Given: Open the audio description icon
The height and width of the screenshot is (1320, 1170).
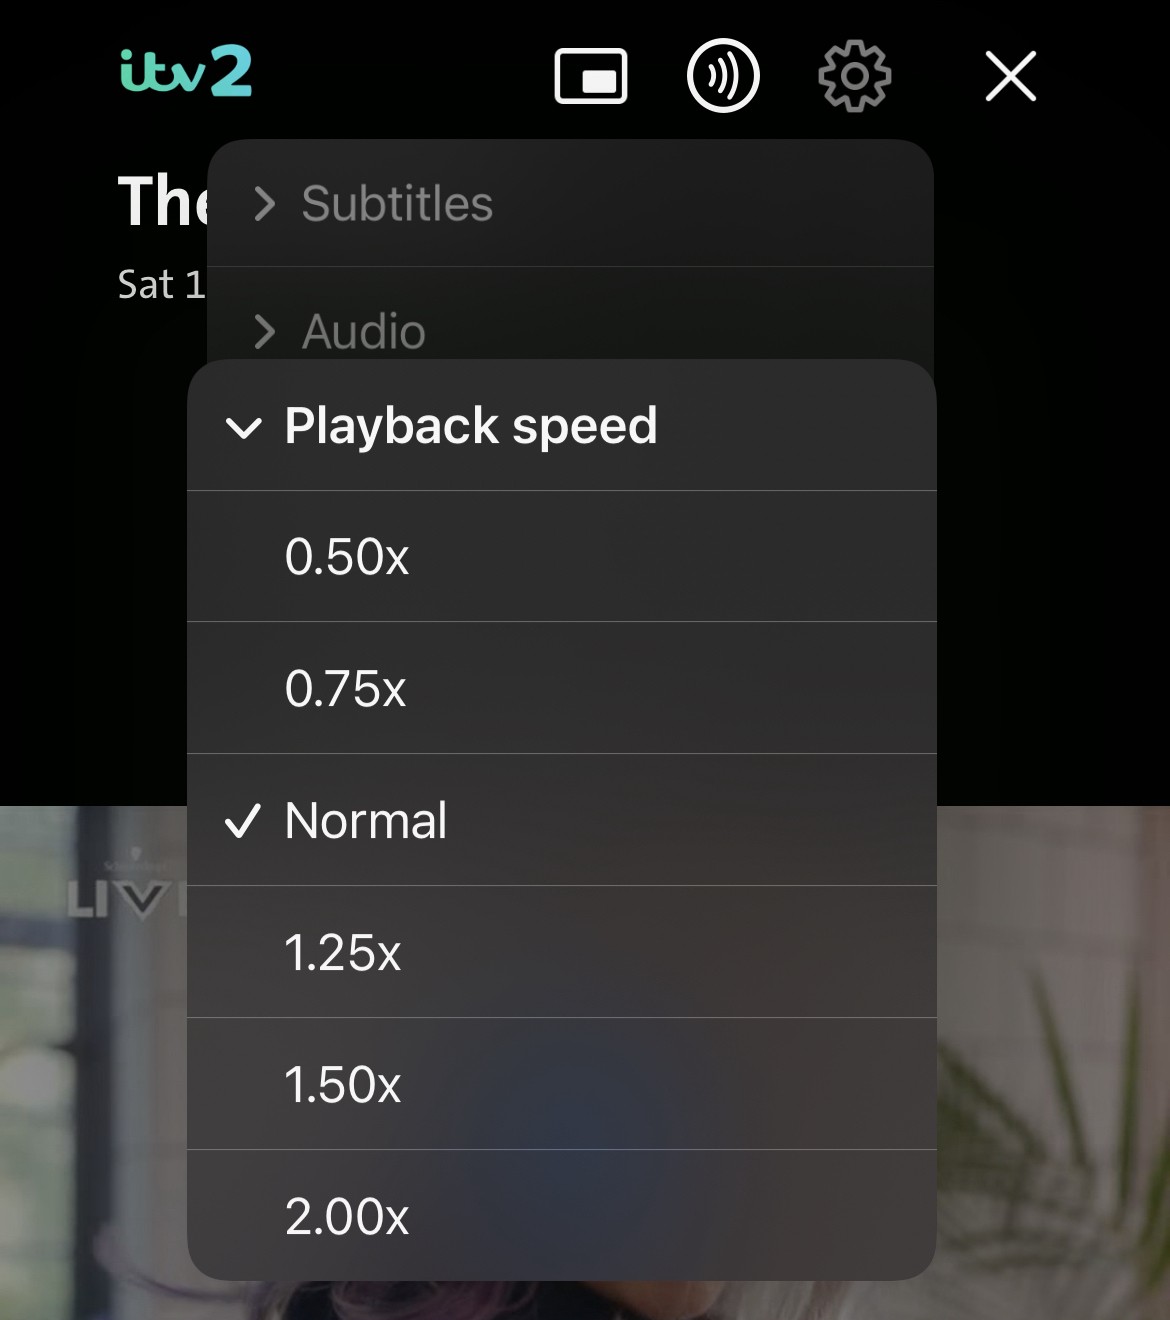Looking at the screenshot, I should [x=723, y=76].
